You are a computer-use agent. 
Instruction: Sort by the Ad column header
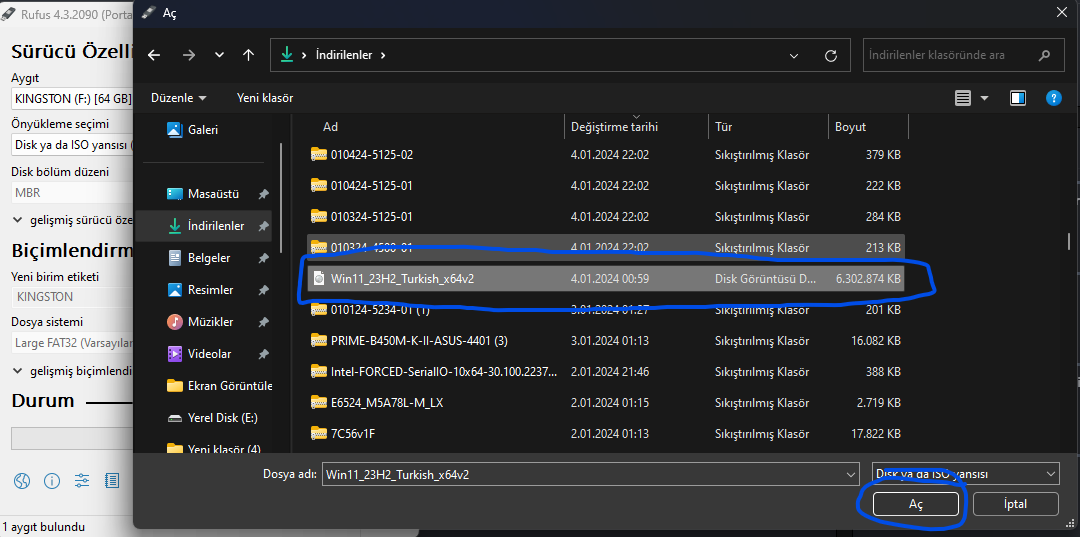331,127
